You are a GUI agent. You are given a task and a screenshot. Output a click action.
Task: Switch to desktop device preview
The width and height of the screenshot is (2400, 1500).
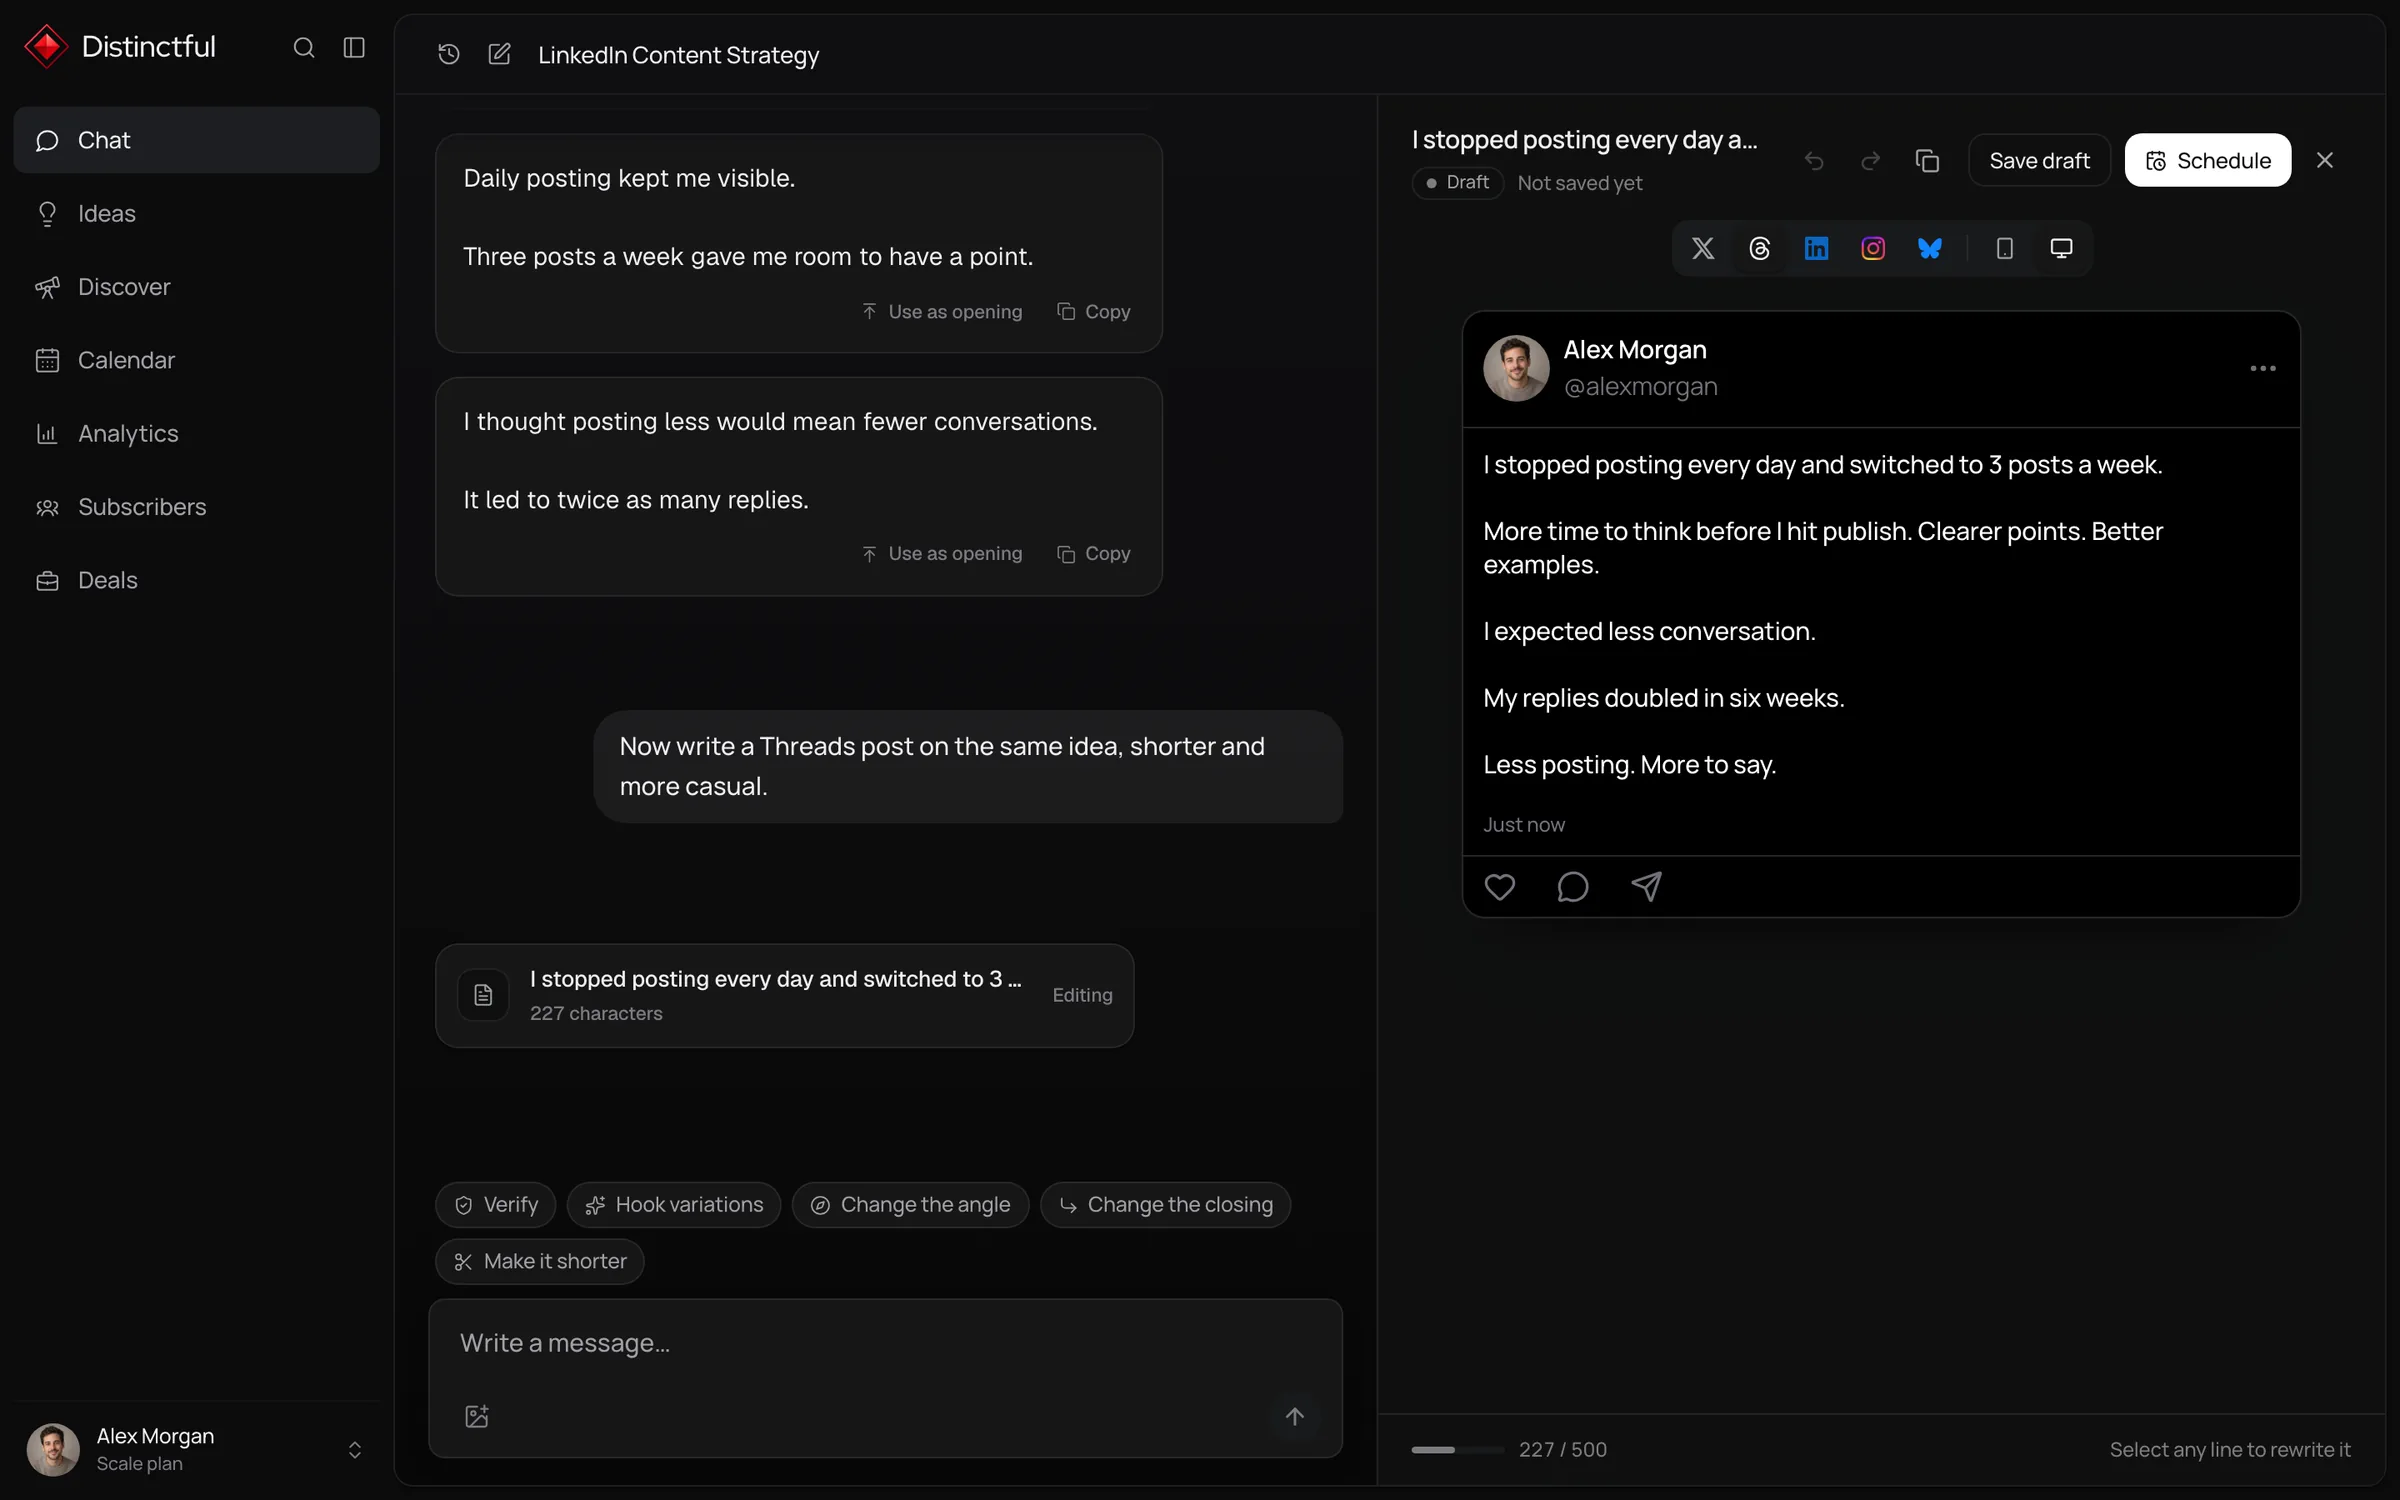pyautogui.click(x=2061, y=248)
